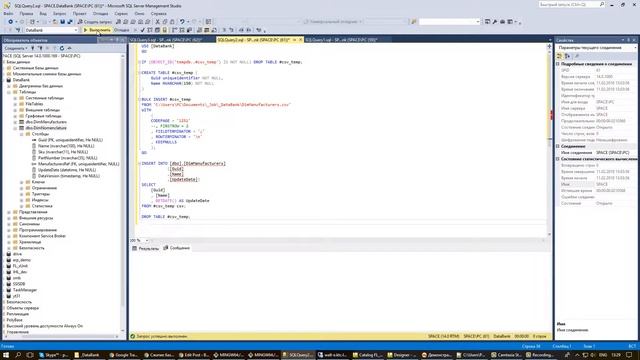The image size is (640, 360).
Task: Expand the Ключи folder
Action: click(x=22, y=182)
